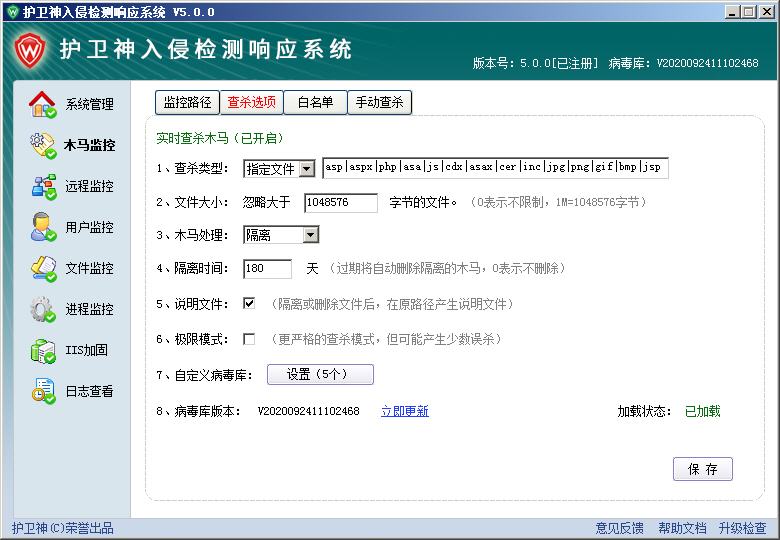
Task: Open the 帮助文档 link
Action: pos(682,528)
